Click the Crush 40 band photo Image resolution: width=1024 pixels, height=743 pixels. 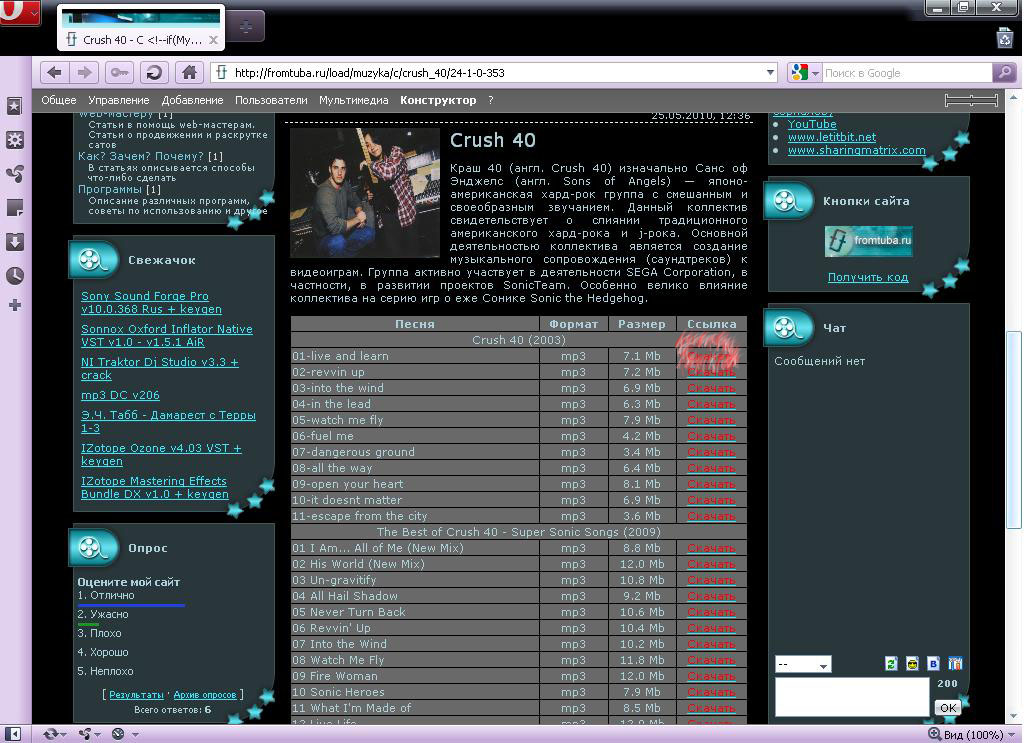pos(365,193)
